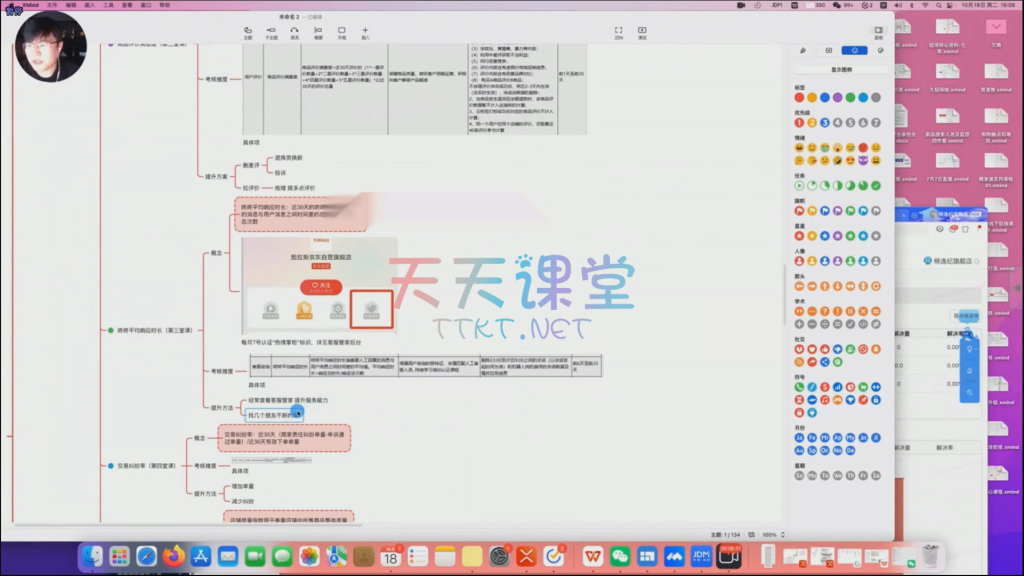The image size is (1024, 576).
Task: Start Pitch (演说) presentation mode
Action: [x=642, y=31]
